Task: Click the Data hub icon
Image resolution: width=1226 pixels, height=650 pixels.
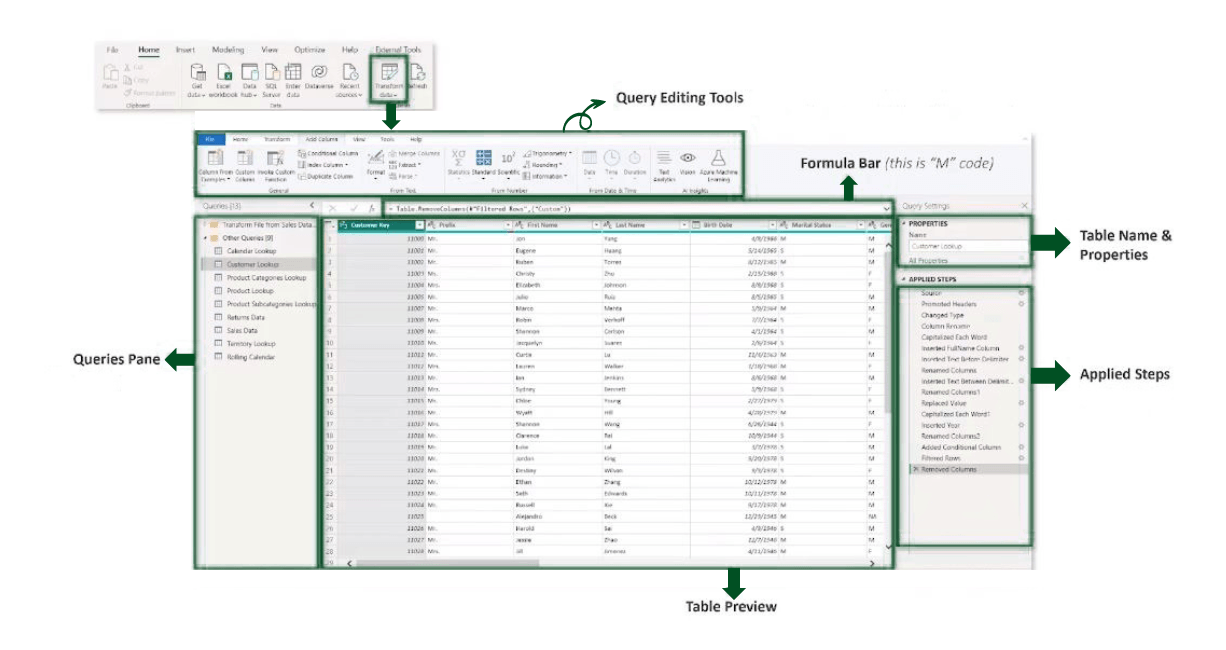Action: (x=249, y=72)
